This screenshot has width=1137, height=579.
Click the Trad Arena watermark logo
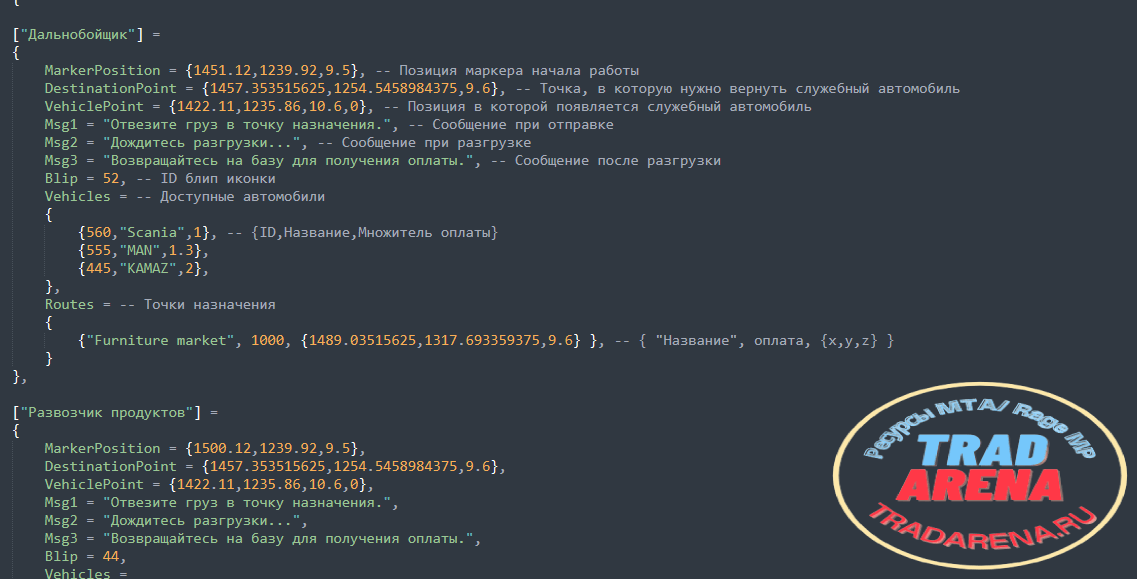coord(980,475)
